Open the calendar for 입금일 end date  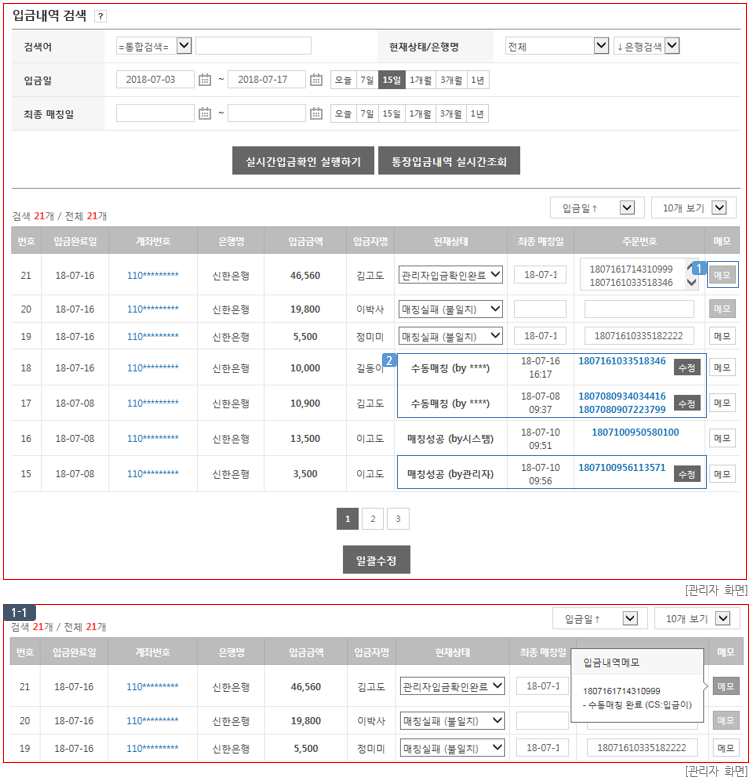316,80
